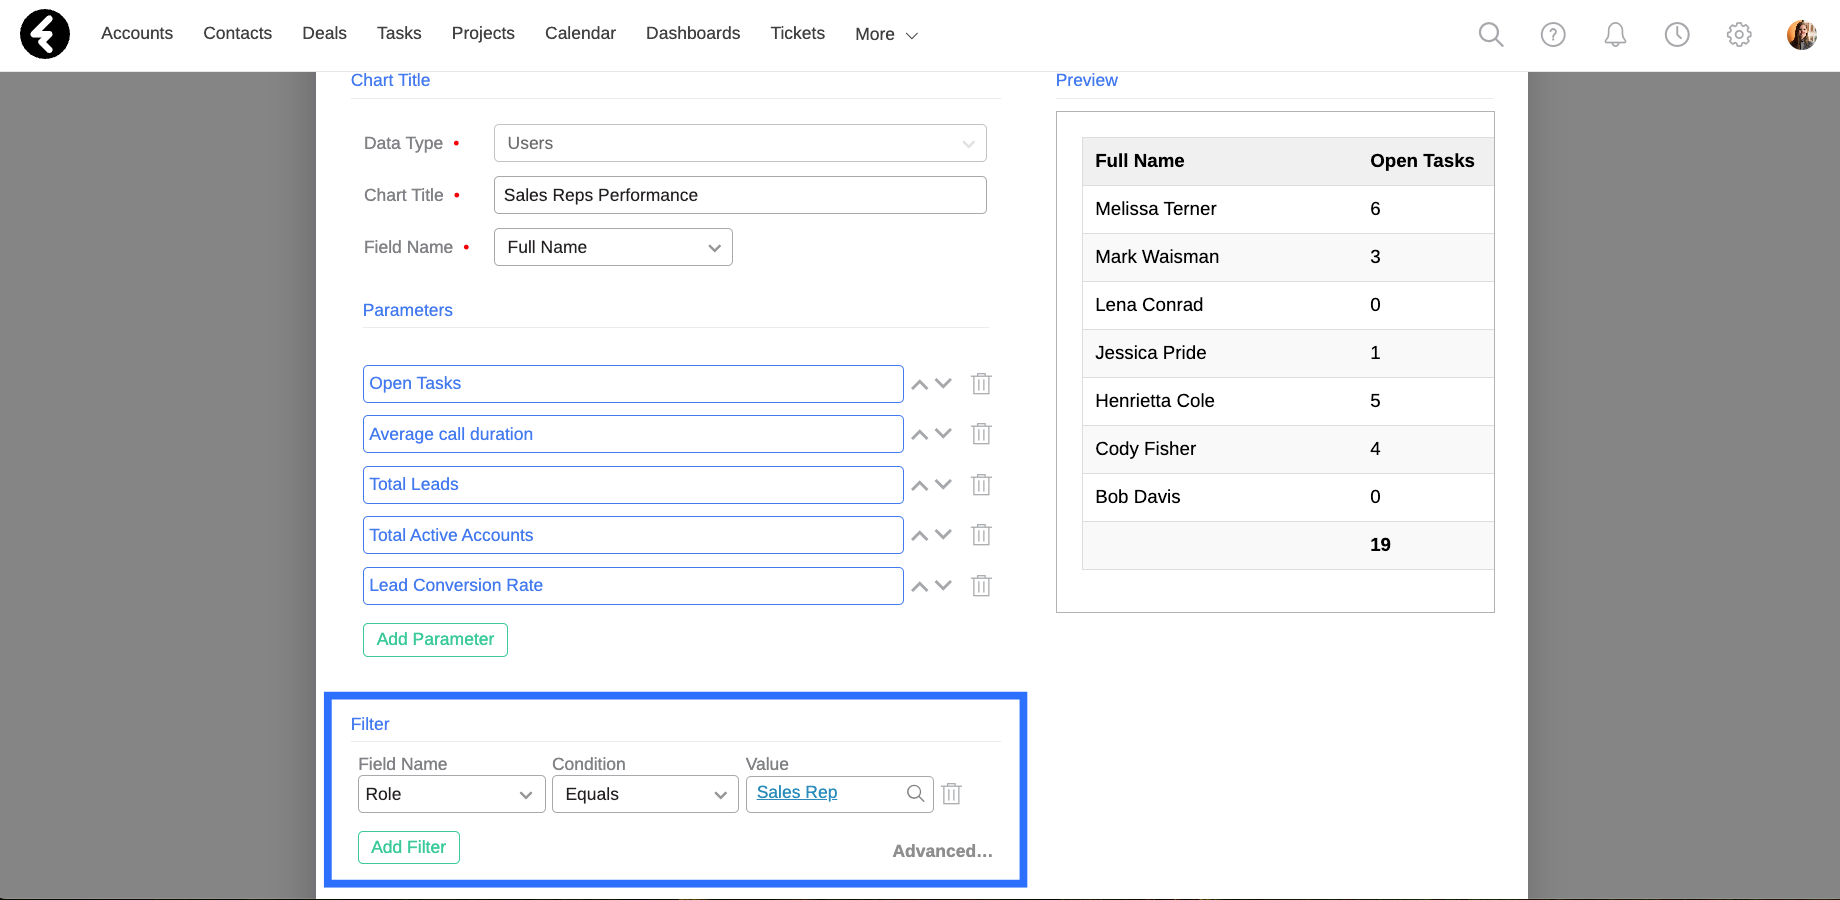1840x900 pixels.
Task: Select the Average call duration field
Action: [633, 434]
